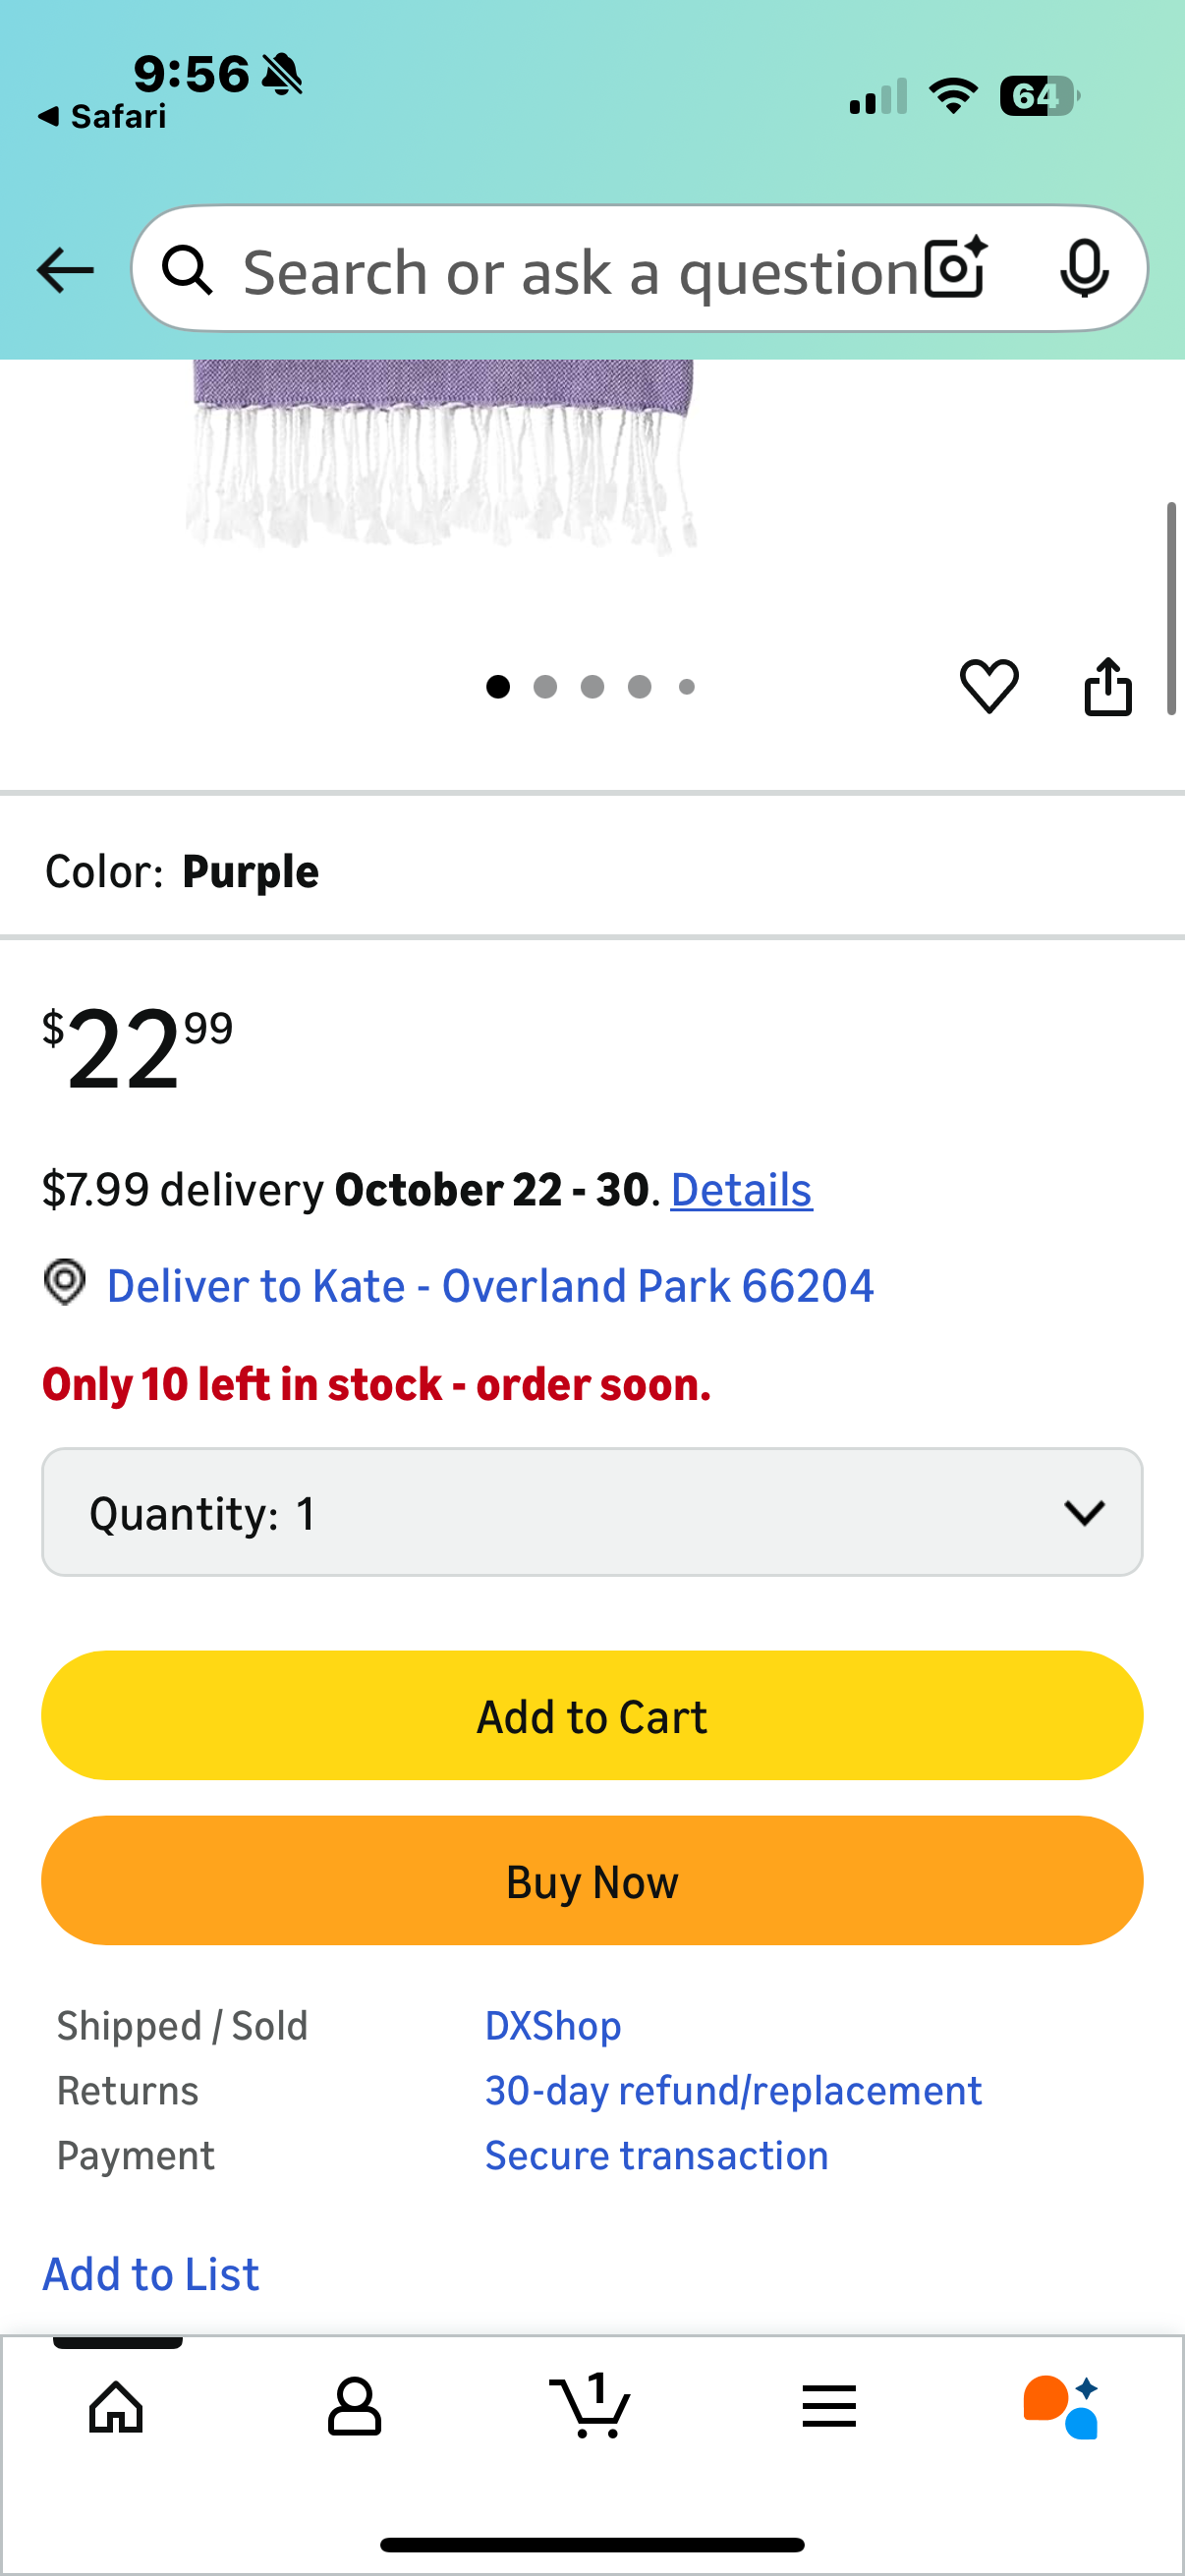This screenshot has width=1185, height=2576.
Task: Expand the Color Purple option row
Action: coord(592,872)
